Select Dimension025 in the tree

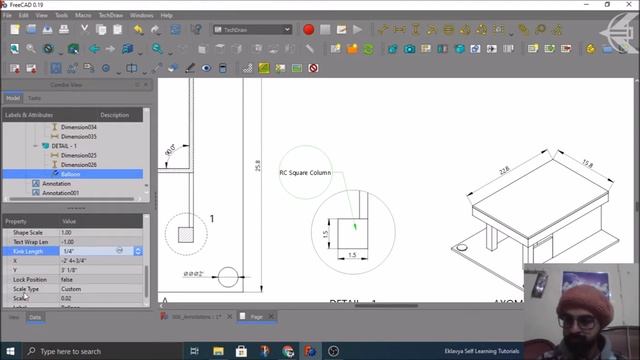(x=78, y=155)
